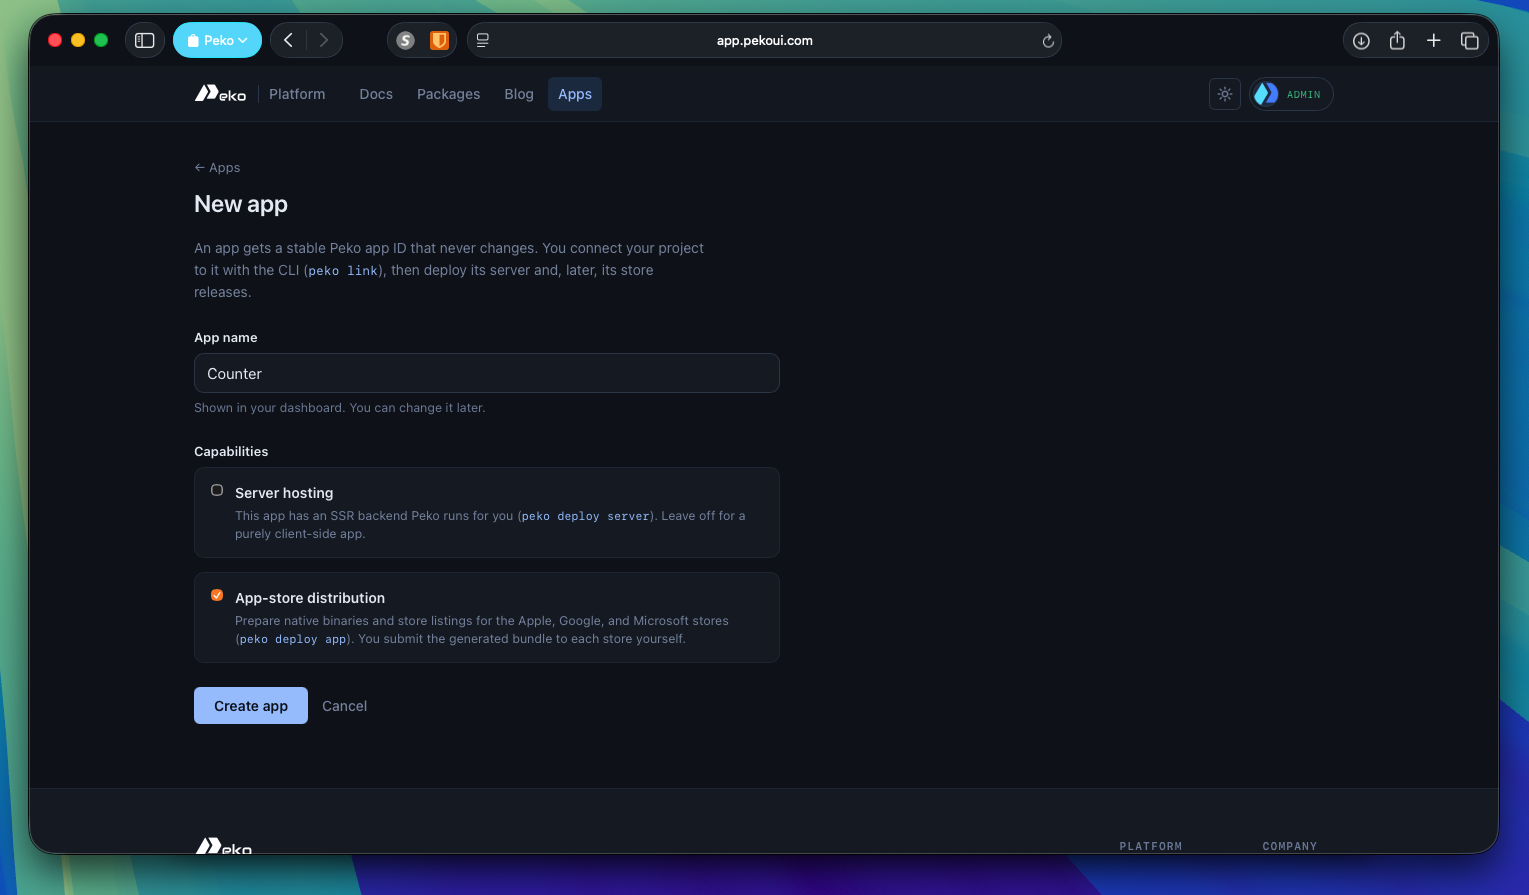Screen dimensions: 1529x895
Task: Click the App name field containing Counter
Action: (x=487, y=373)
